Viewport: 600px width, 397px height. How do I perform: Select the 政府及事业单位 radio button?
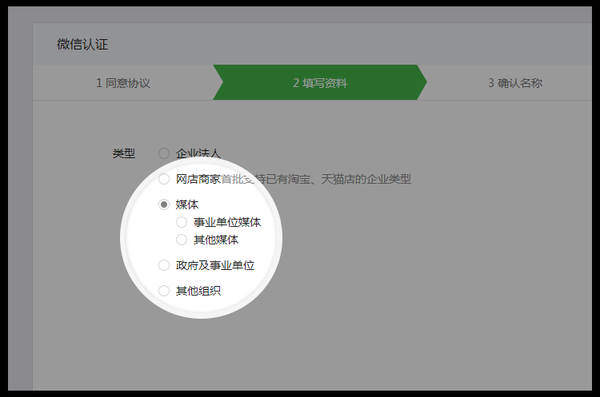164,265
